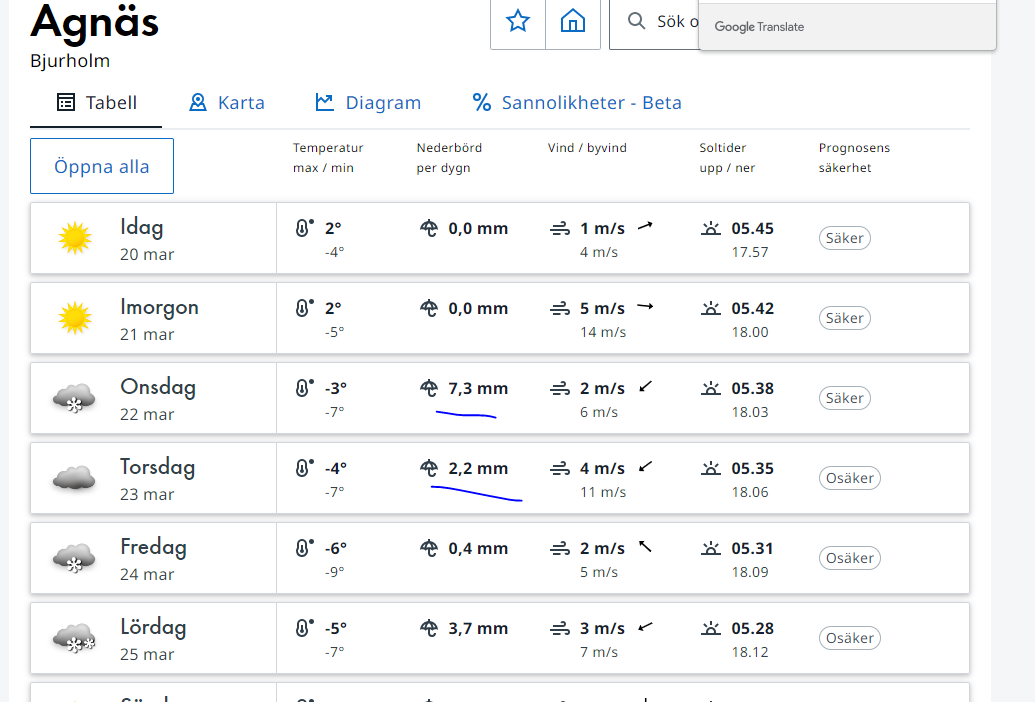The width and height of the screenshot is (1035, 702).
Task: Click the sun icon for Idag
Action: tap(75, 238)
